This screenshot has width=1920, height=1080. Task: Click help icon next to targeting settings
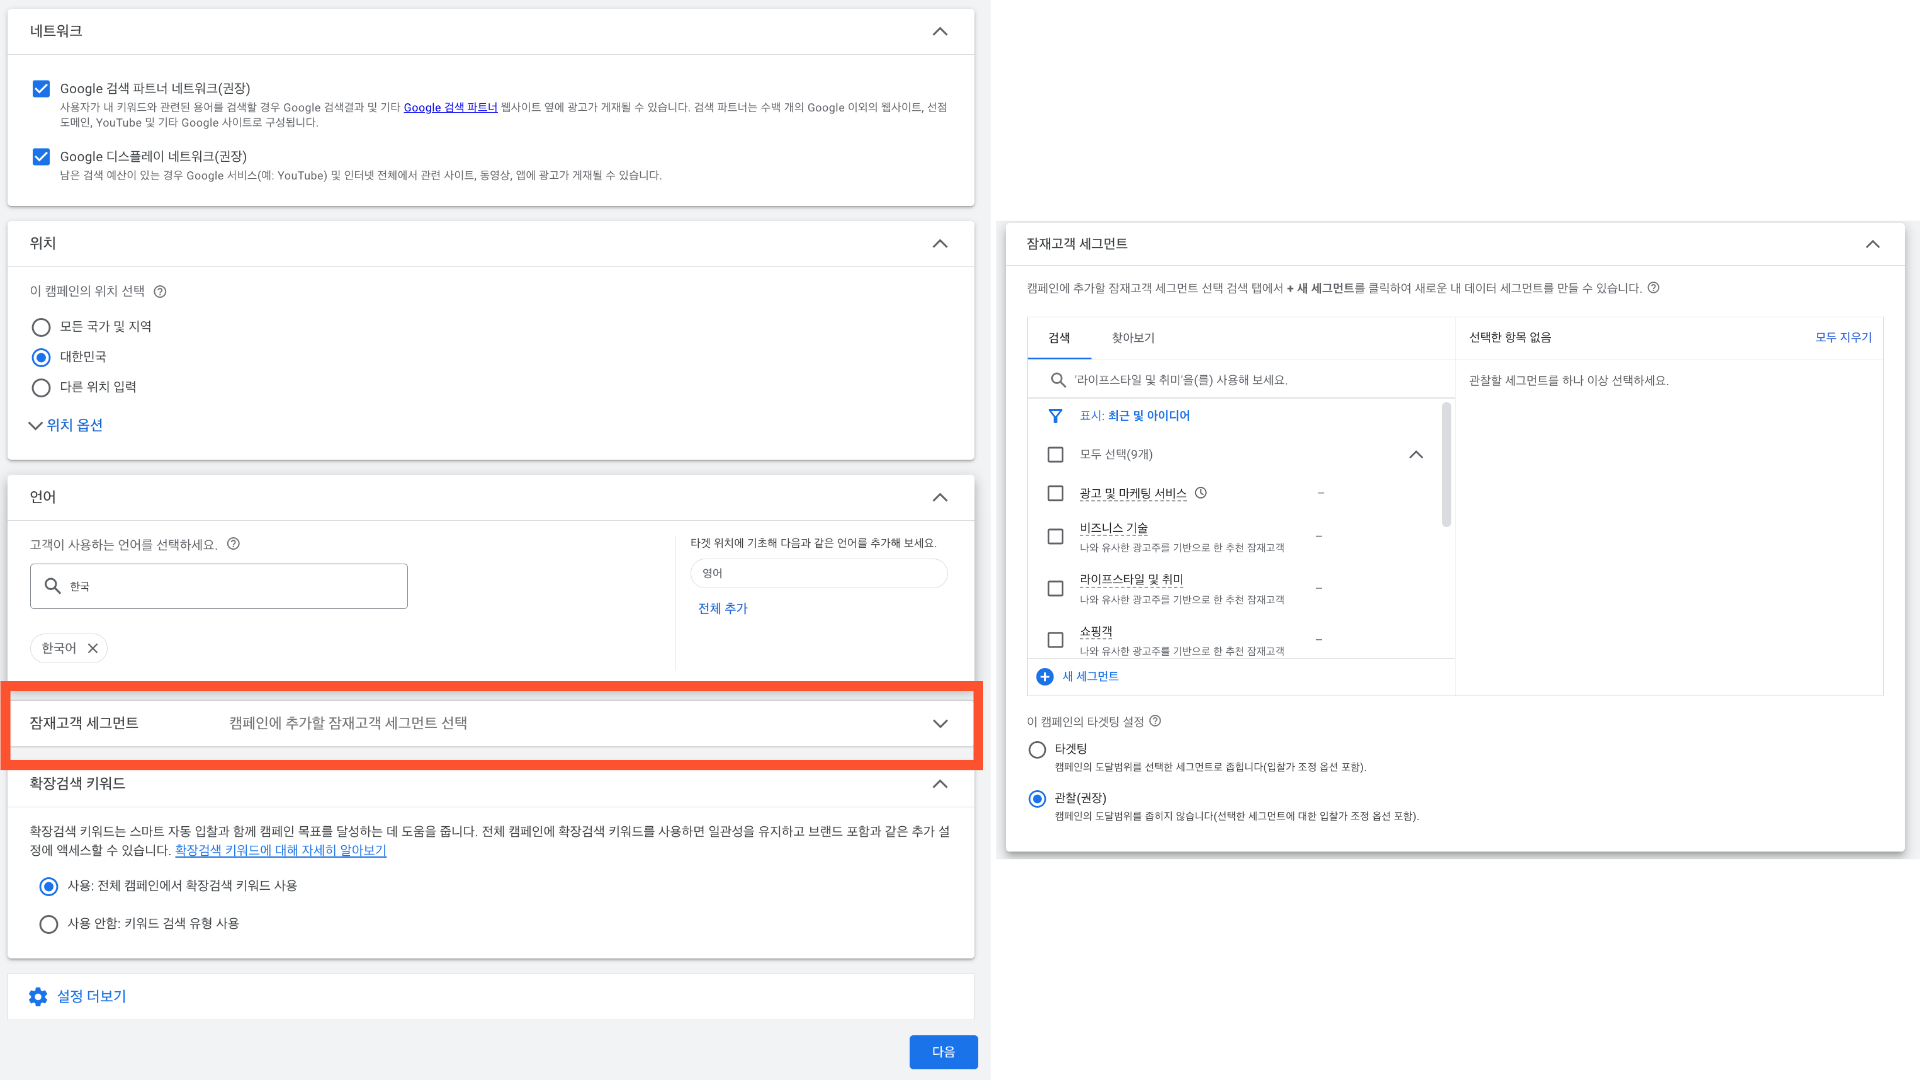coord(1155,721)
